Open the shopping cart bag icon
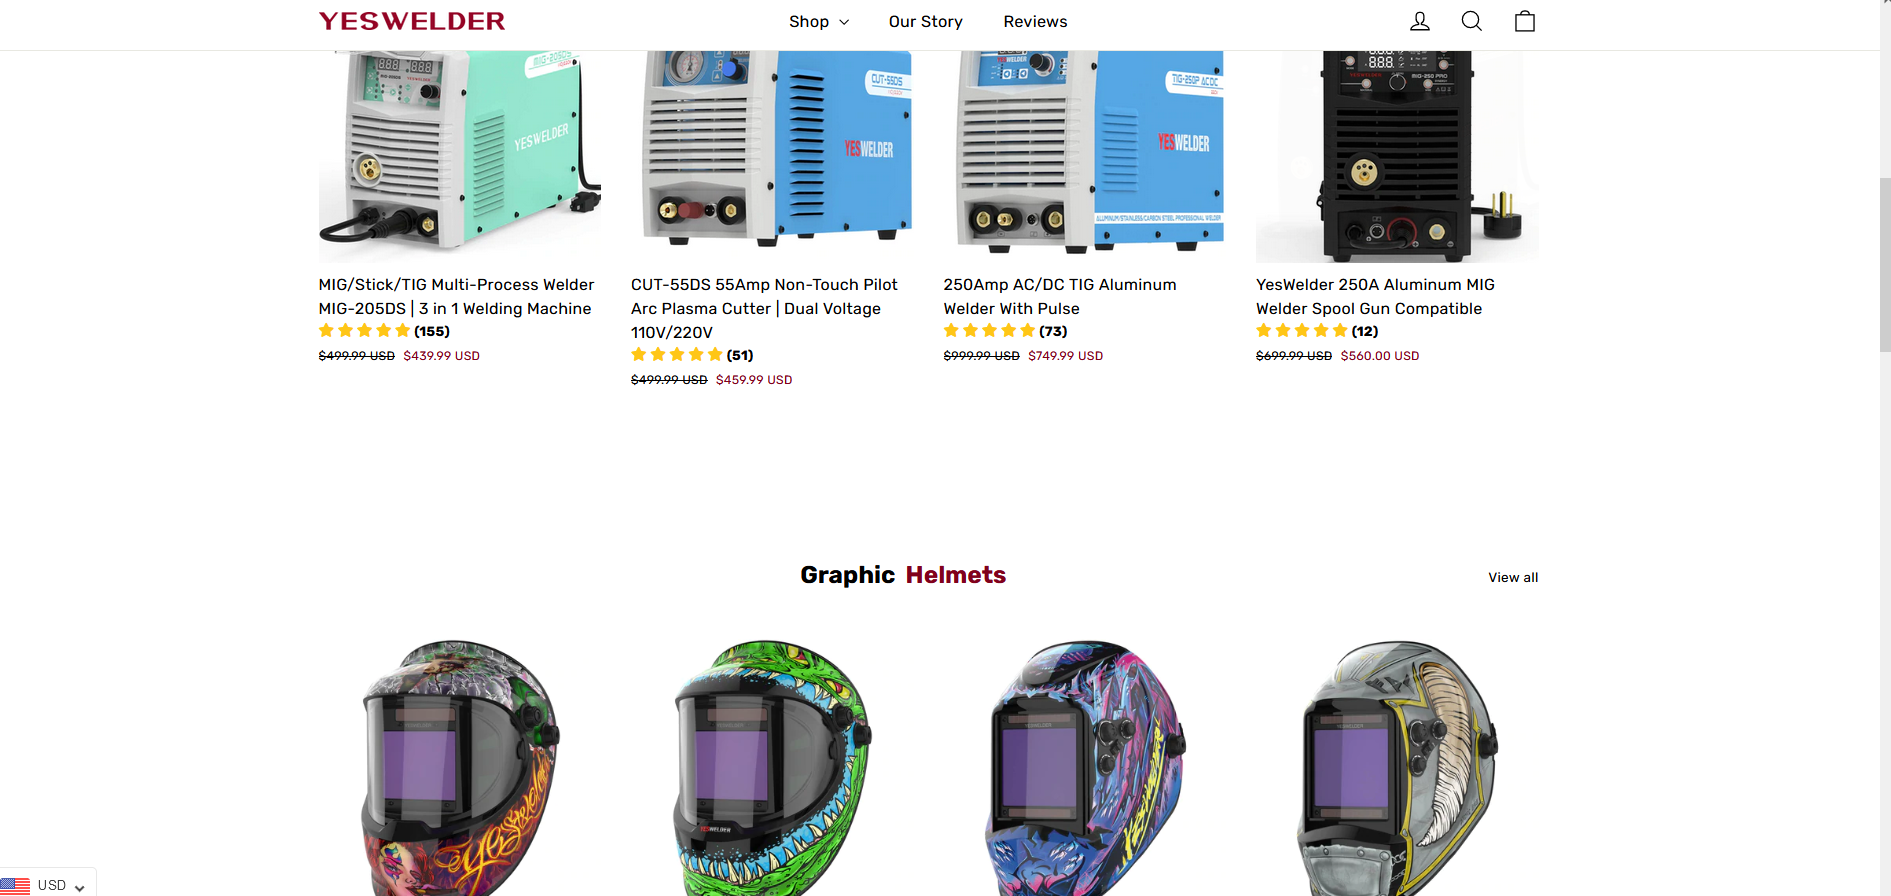The width and height of the screenshot is (1891, 896). (x=1524, y=21)
